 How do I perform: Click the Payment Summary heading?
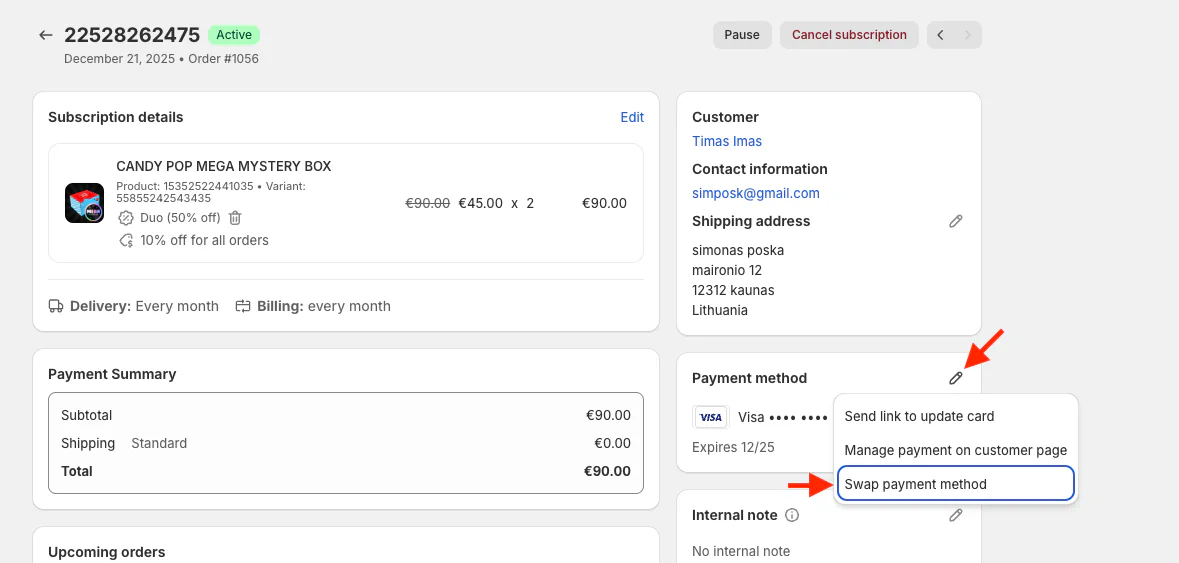coord(112,374)
